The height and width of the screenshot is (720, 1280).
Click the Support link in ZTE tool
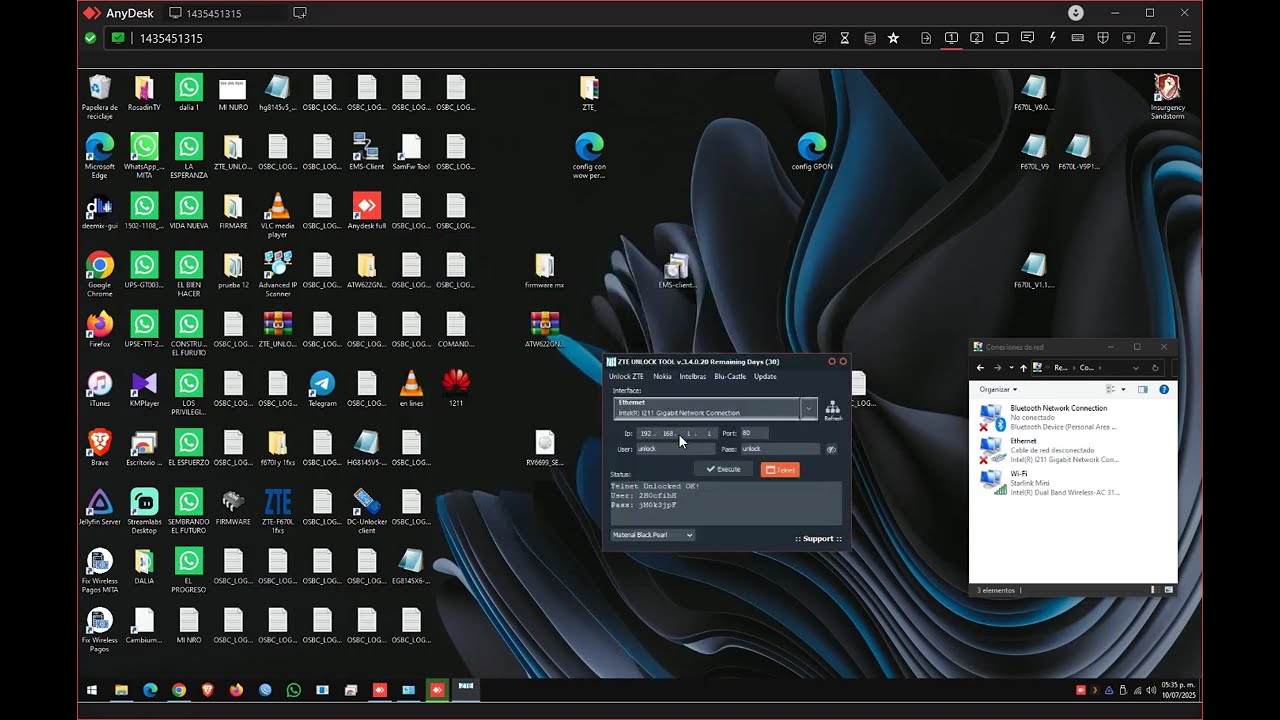point(819,539)
